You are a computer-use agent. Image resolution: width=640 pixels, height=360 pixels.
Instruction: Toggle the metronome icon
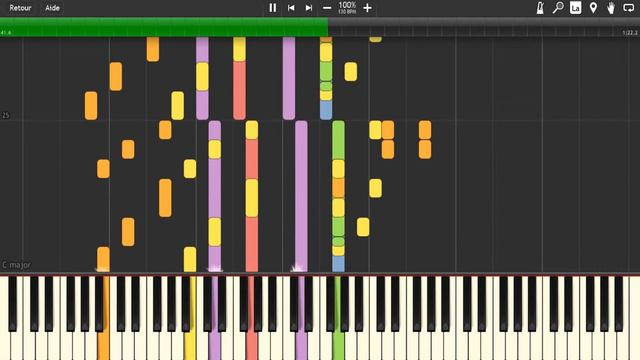[x=540, y=8]
